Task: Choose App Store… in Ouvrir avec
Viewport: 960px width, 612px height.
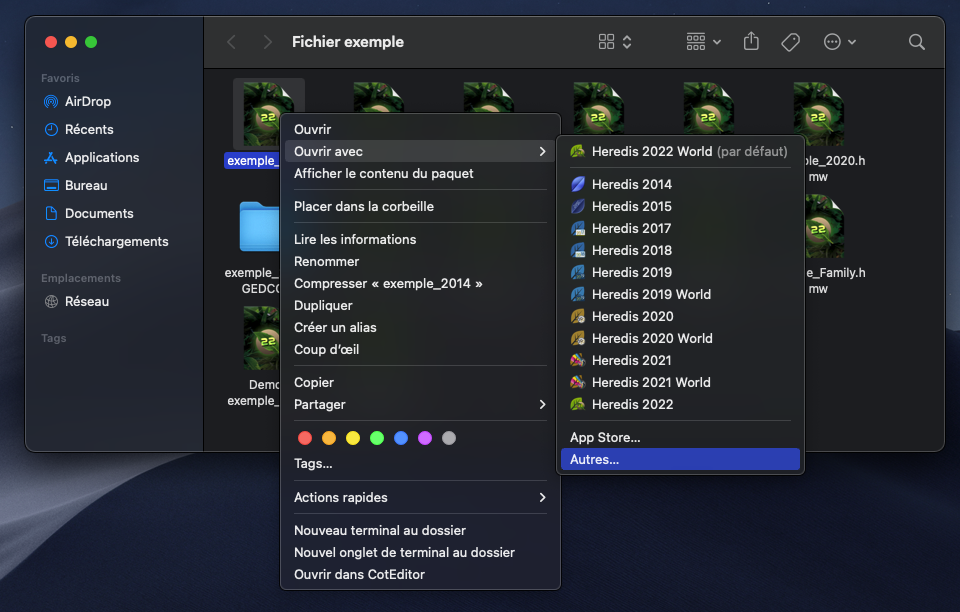Action: 605,437
